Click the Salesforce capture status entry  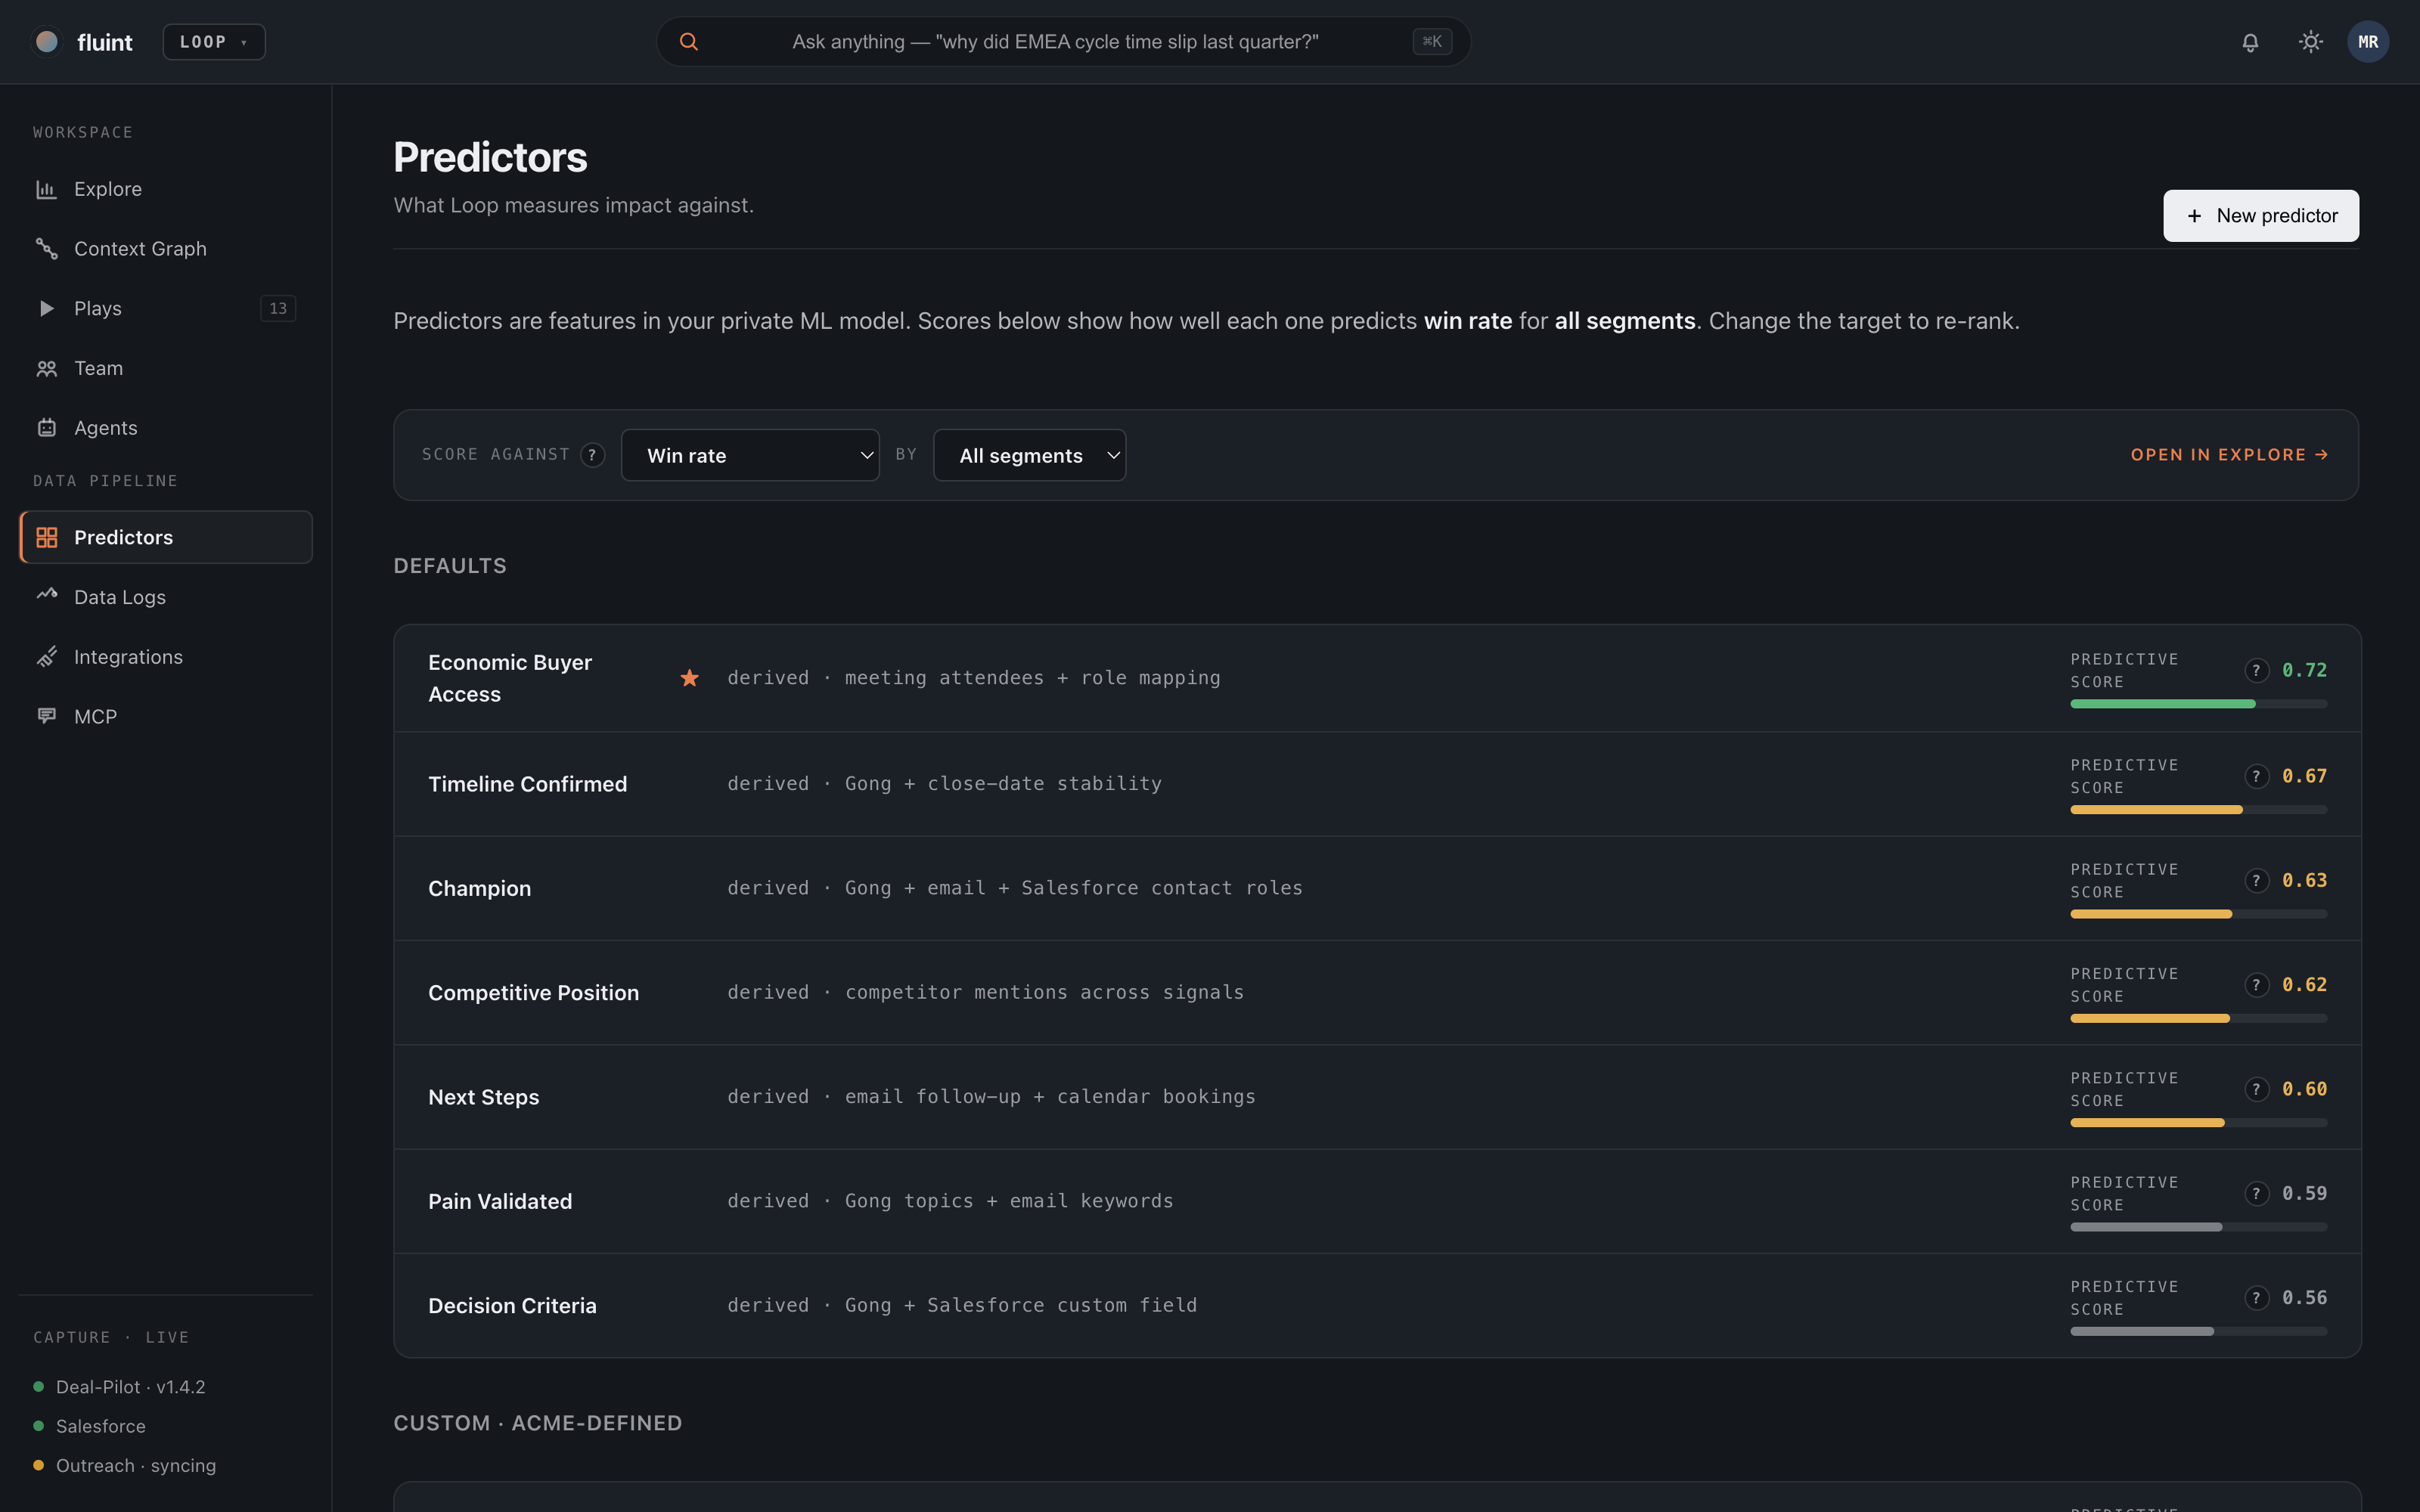[90, 1426]
